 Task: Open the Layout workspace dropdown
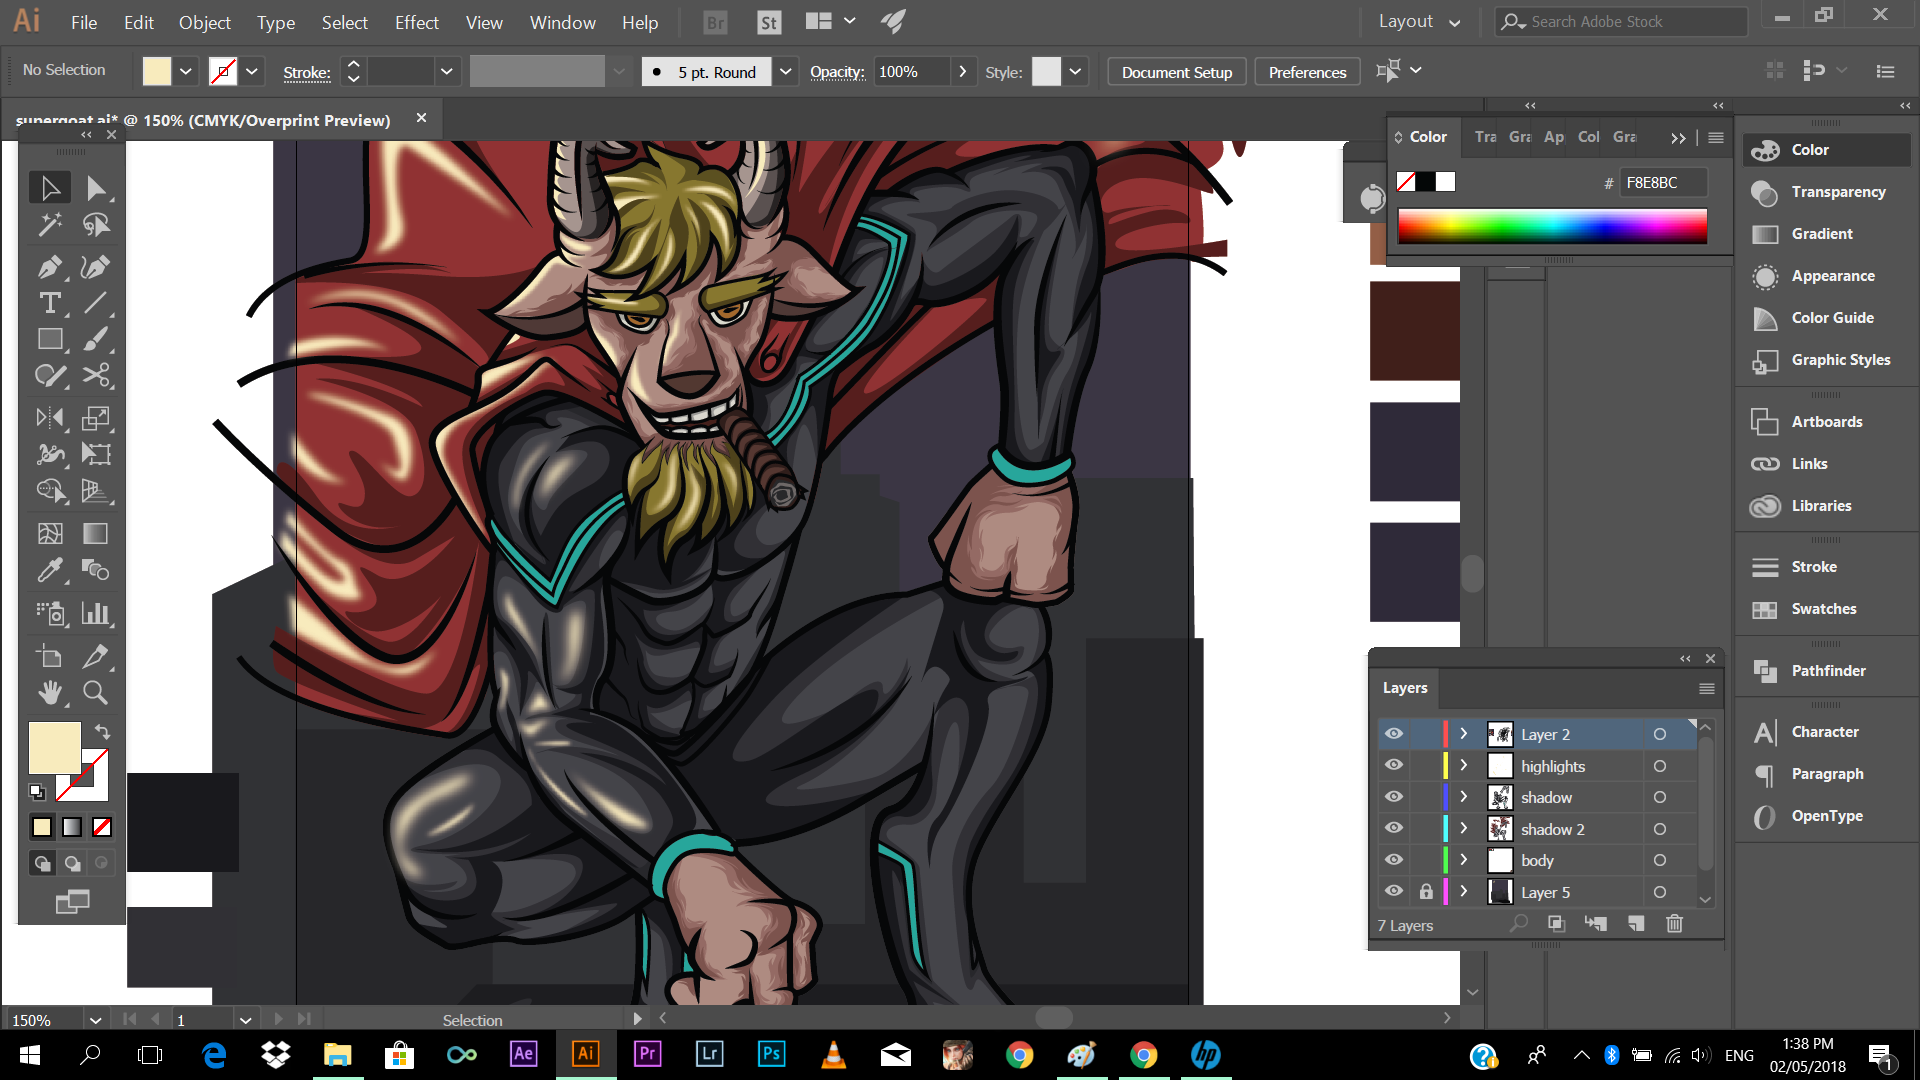coord(1419,22)
